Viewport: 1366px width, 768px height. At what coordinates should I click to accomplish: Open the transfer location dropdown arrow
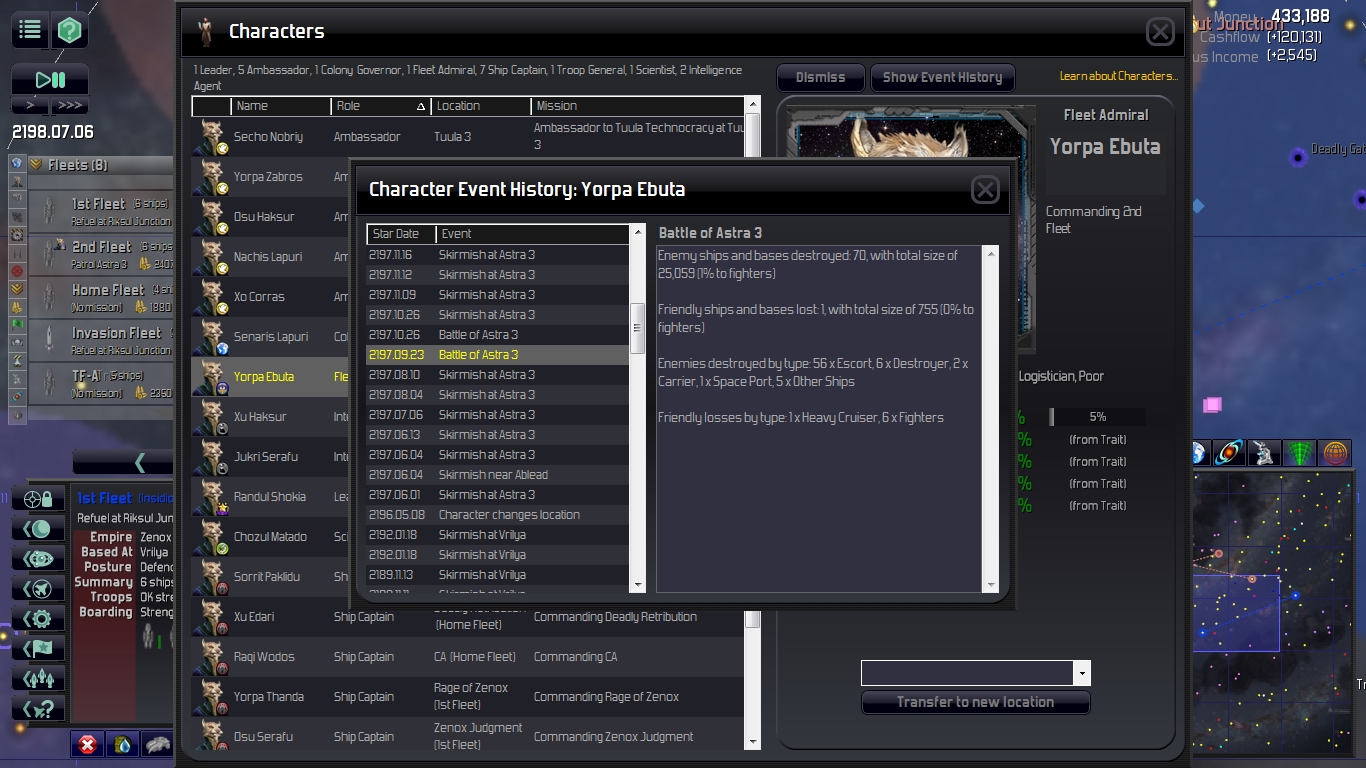[1081, 673]
